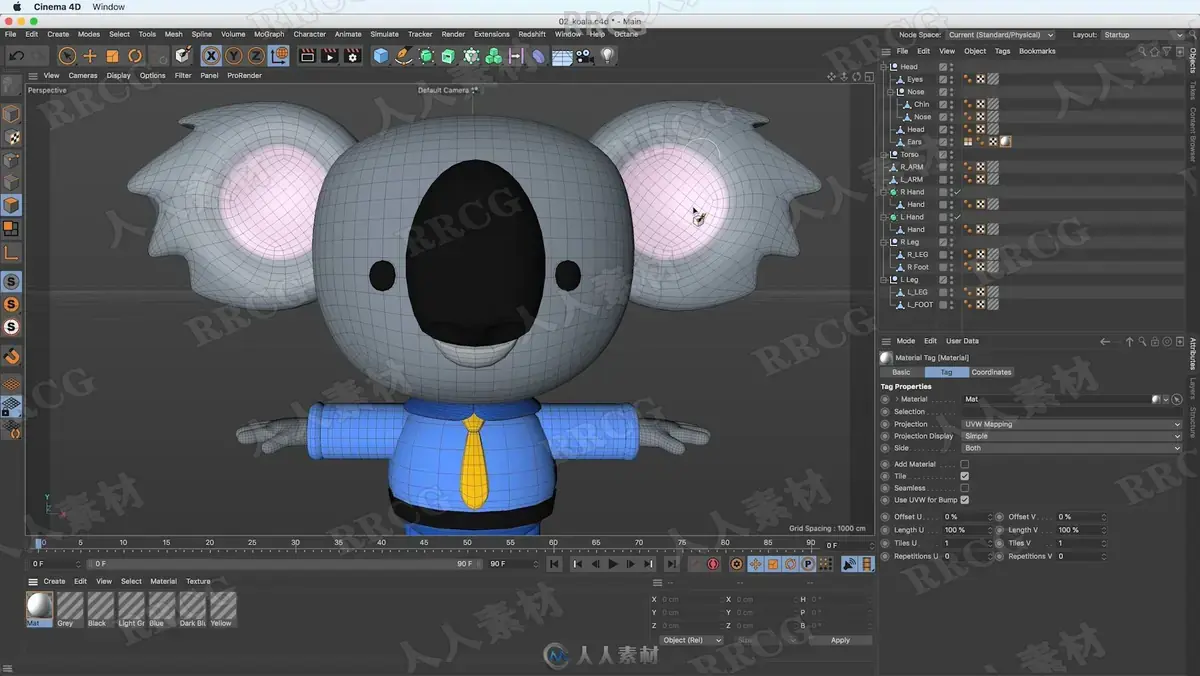This screenshot has width=1200, height=676.
Task: Click Render View clapperboard icon
Action: (x=307, y=56)
